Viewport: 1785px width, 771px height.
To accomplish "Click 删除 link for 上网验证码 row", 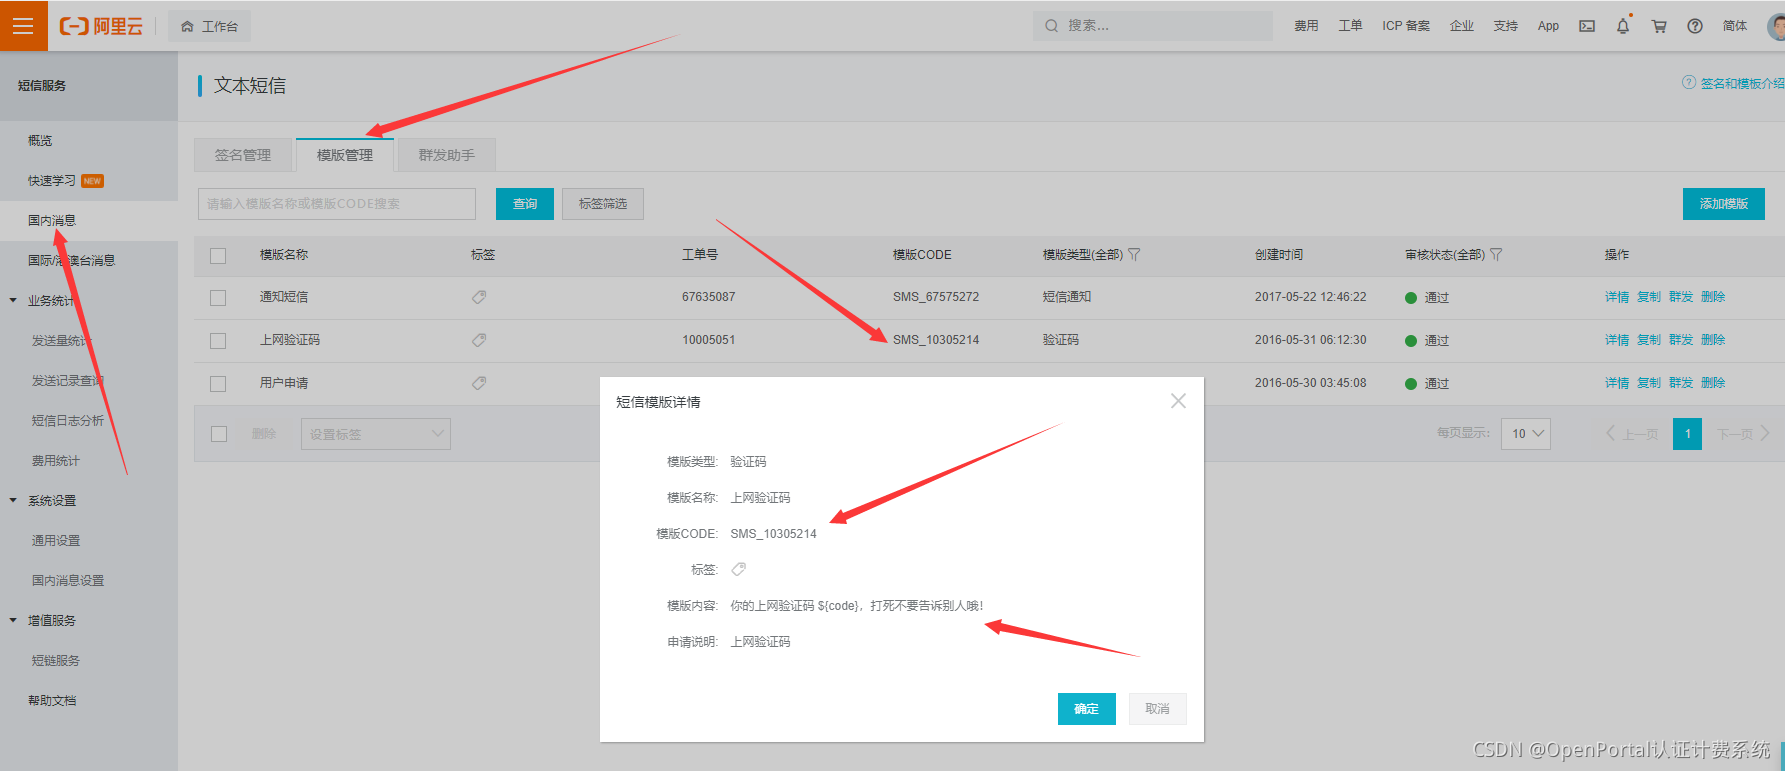I will tap(1713, 340).
